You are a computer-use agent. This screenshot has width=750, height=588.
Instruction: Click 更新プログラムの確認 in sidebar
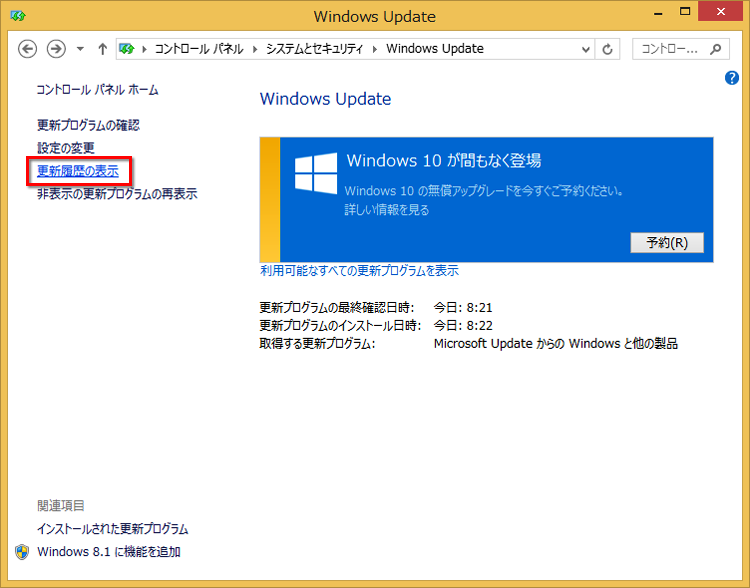pos(88,125)
